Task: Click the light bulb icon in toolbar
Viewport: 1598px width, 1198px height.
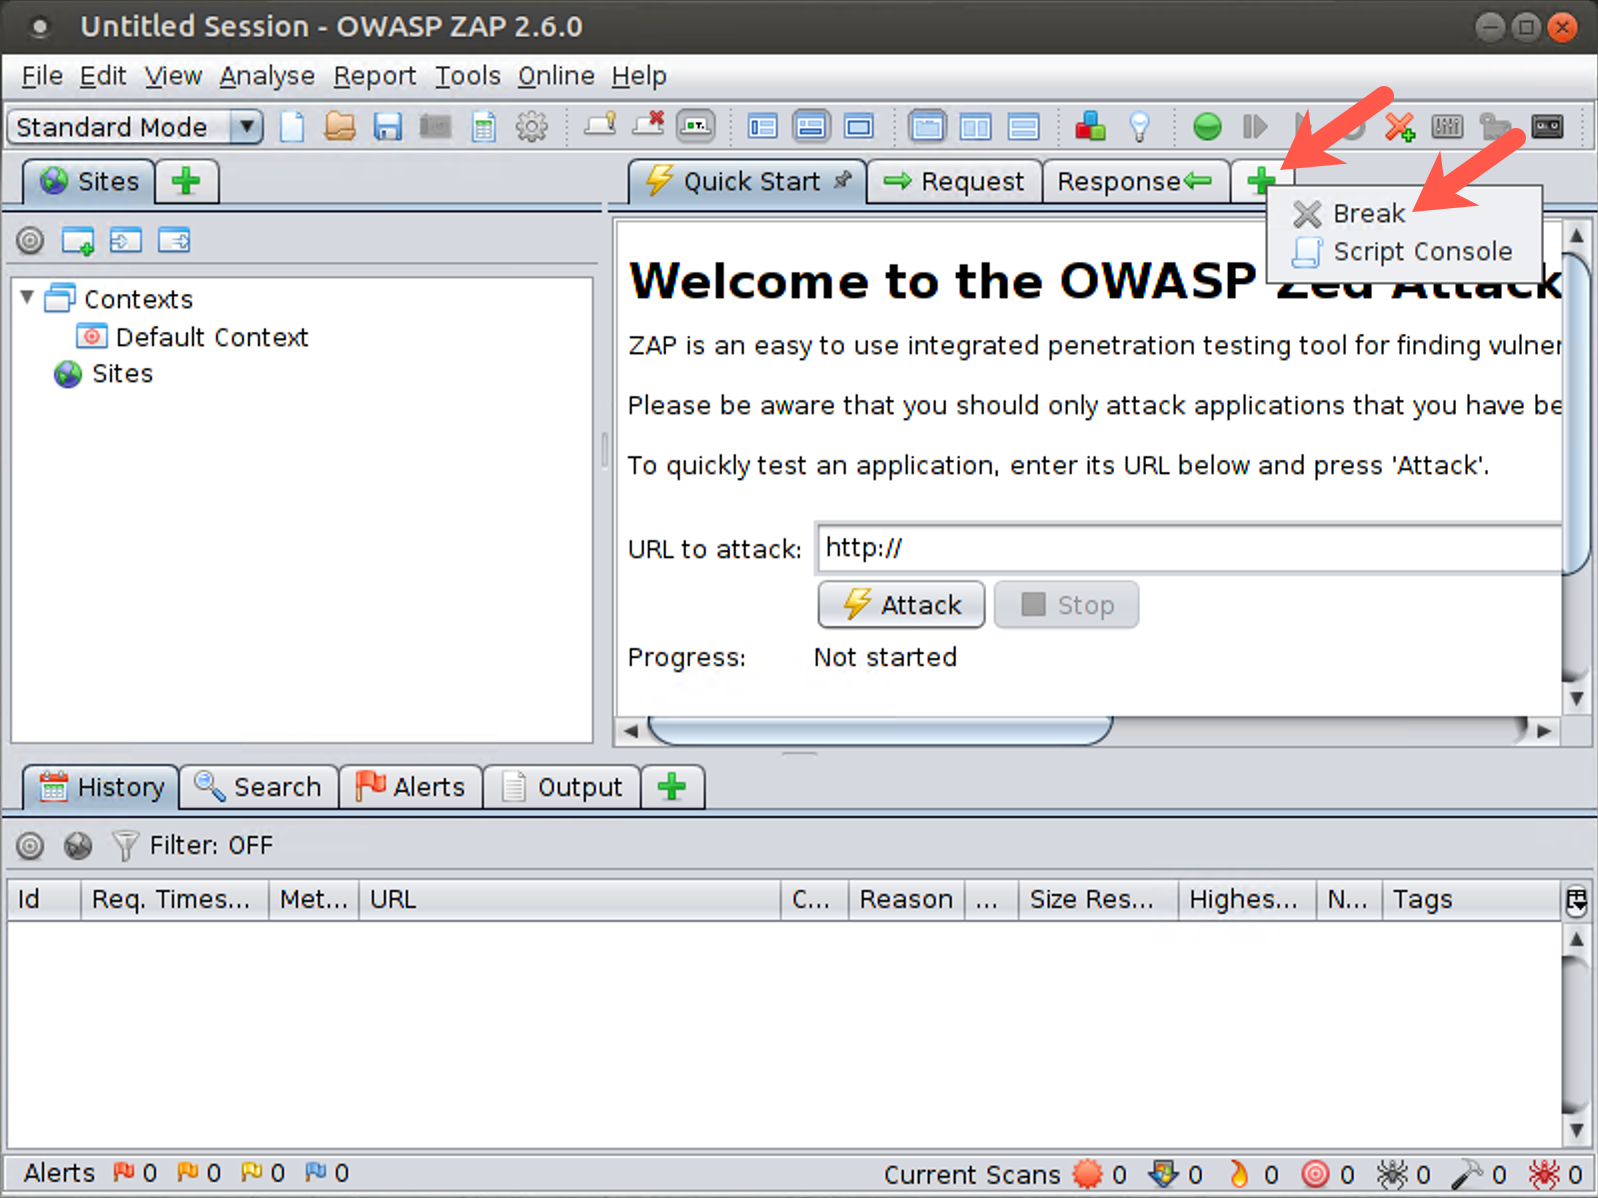Action: [x=1139, y=127]
